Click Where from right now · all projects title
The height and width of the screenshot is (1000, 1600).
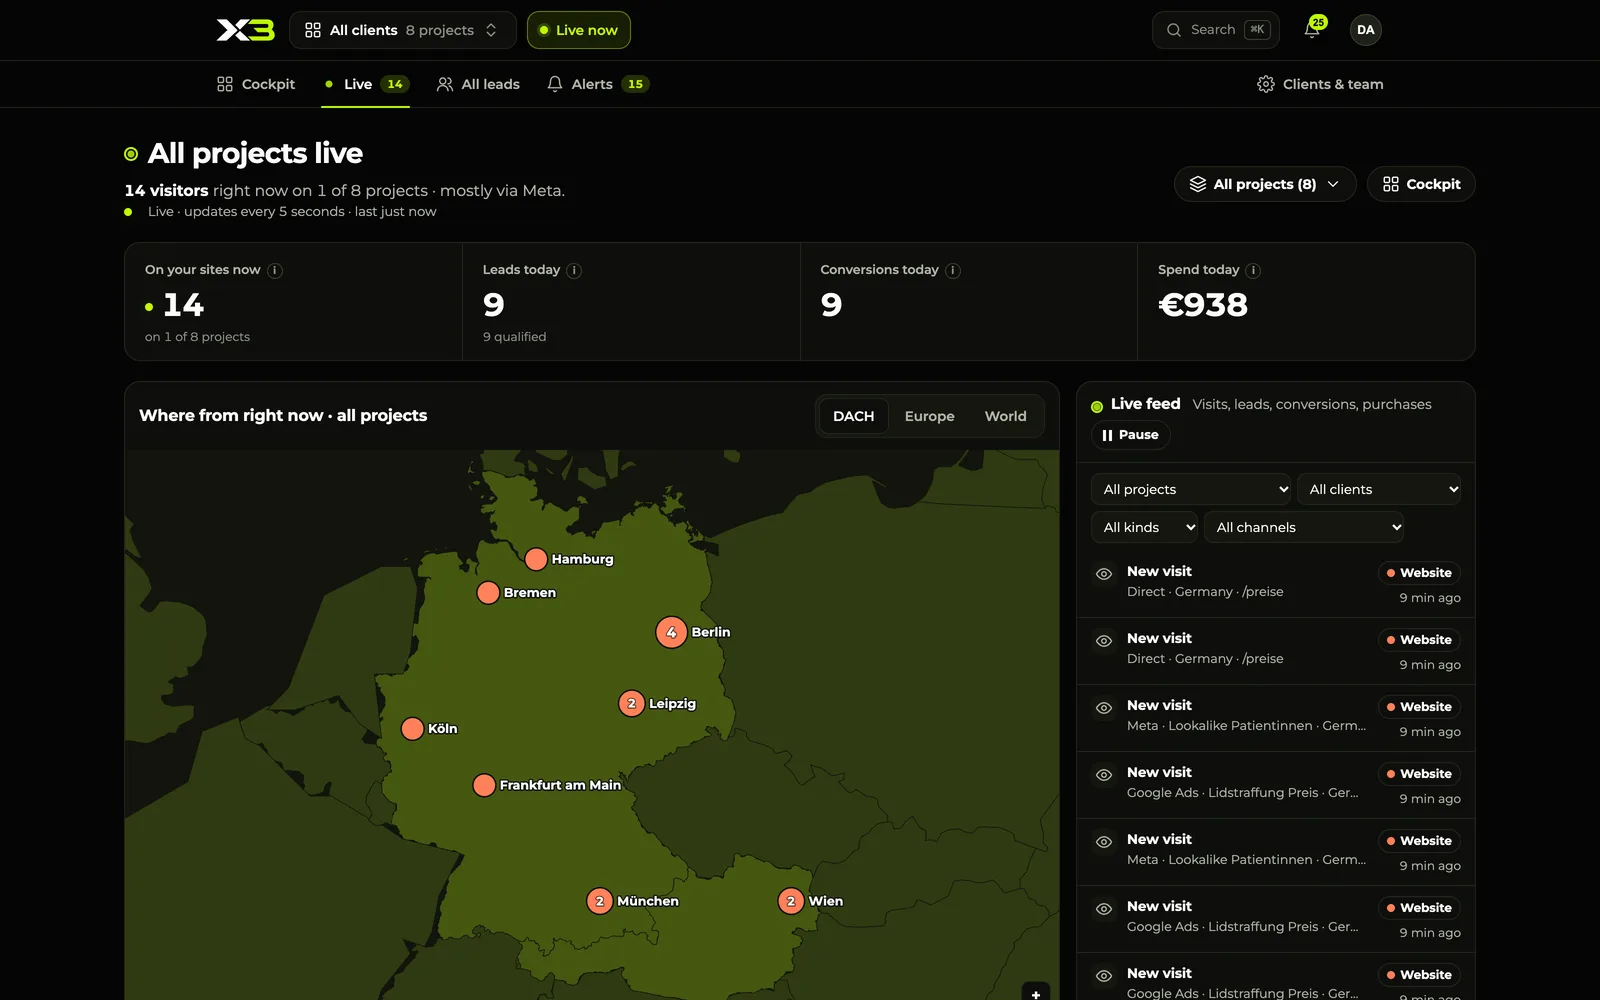[283, 415]
